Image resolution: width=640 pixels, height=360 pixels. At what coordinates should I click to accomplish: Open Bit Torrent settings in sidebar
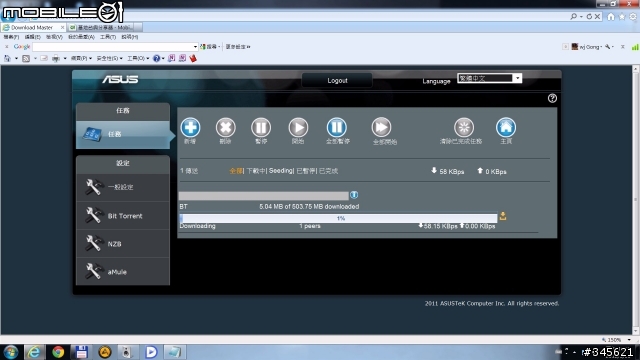(123, 216)
